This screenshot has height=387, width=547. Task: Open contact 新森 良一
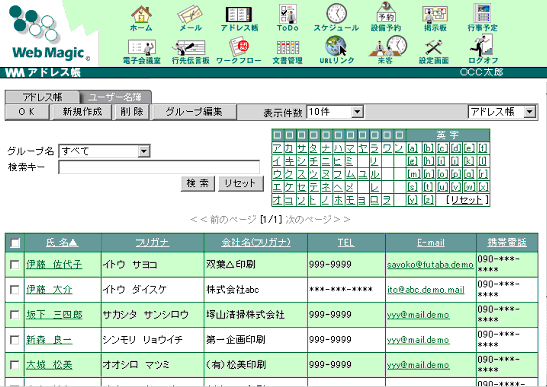point(49,340)
